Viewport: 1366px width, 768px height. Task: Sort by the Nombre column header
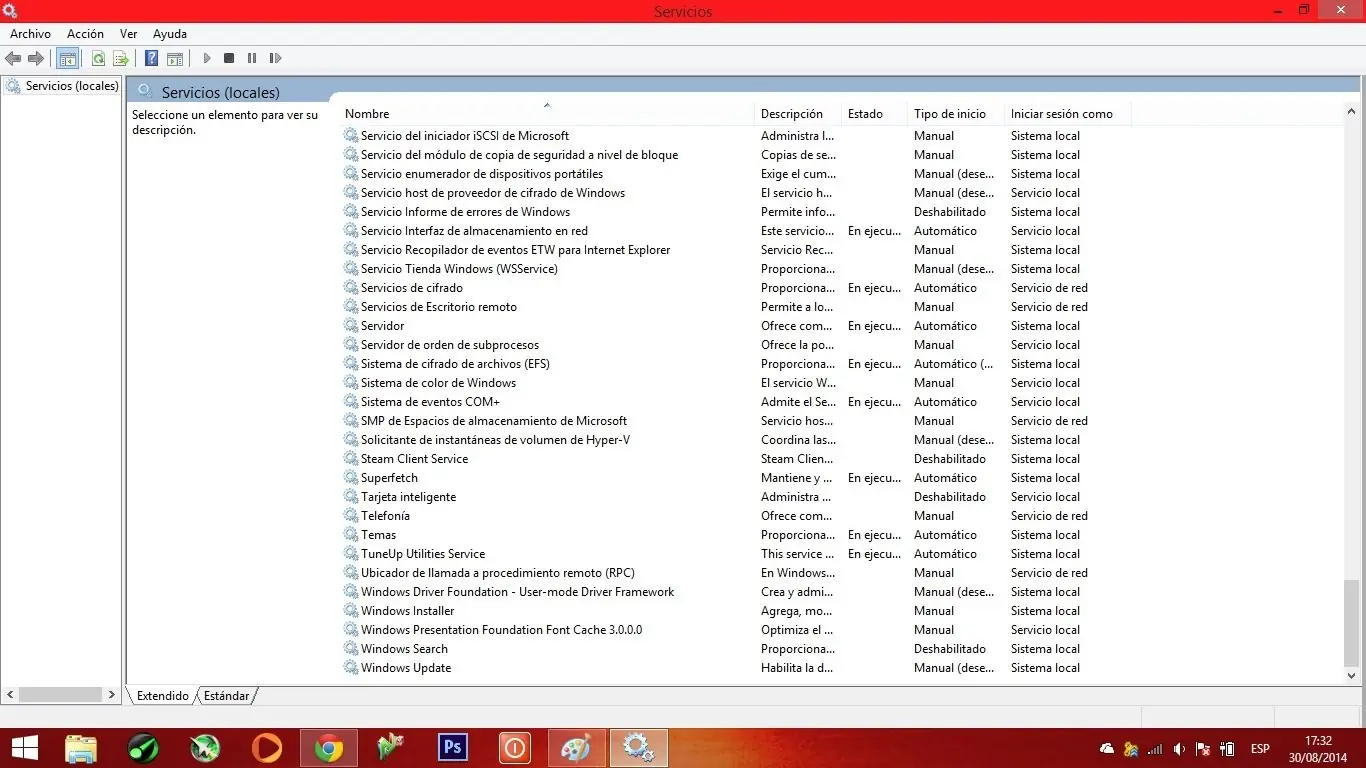point(547,114)
